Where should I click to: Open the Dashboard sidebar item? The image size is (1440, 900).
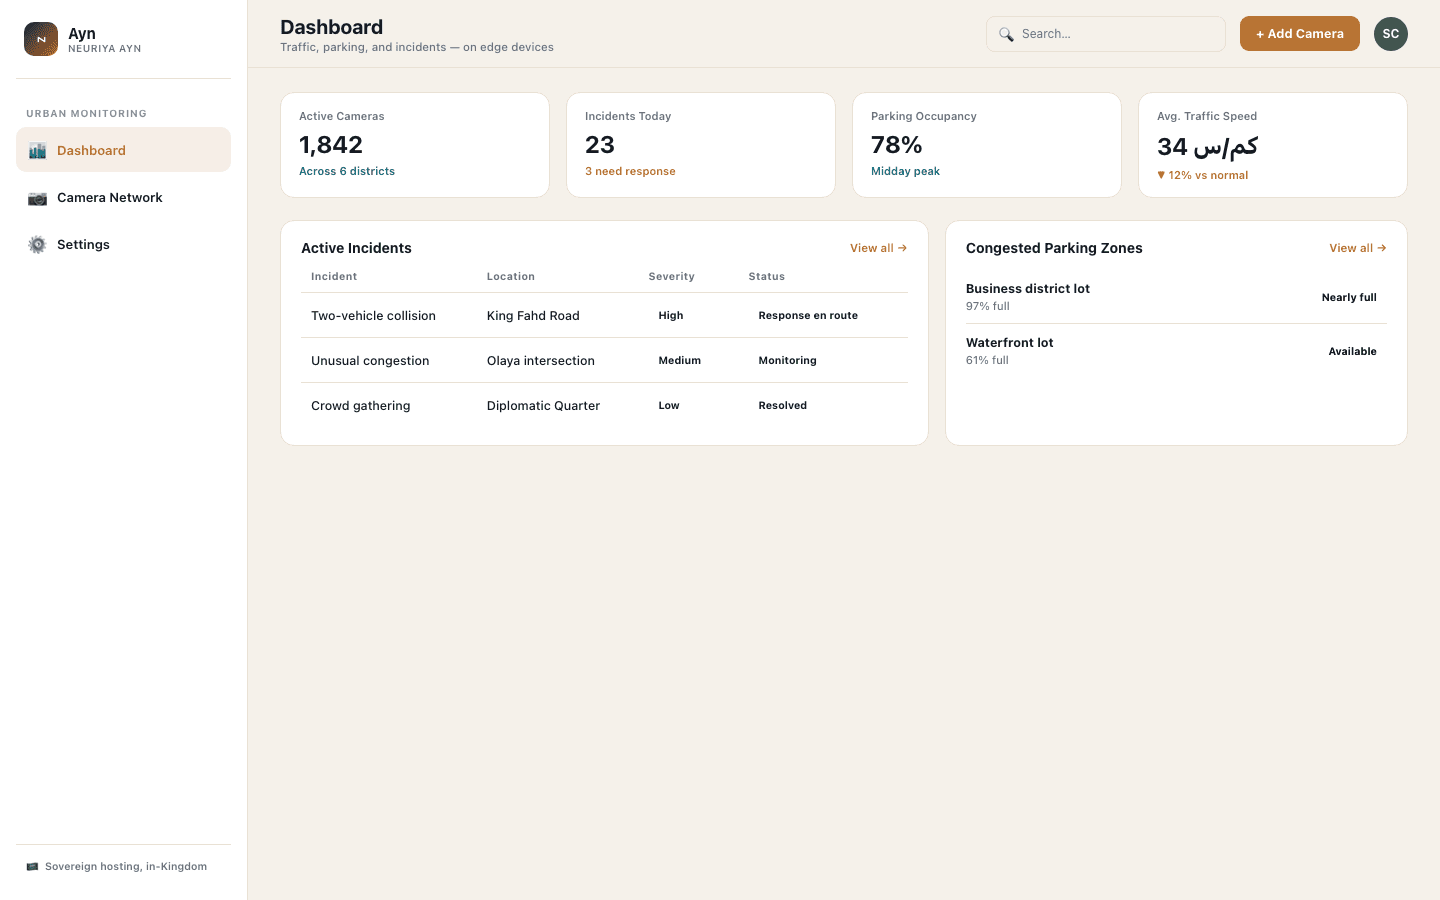(123, 150)
